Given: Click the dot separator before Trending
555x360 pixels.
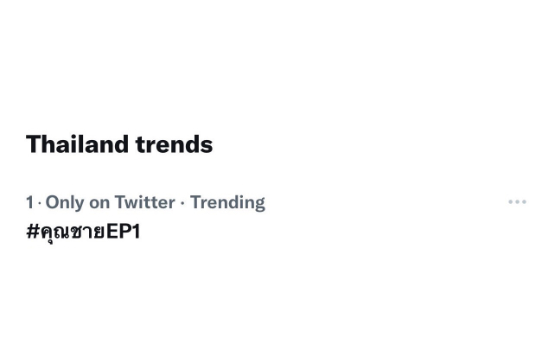Looking at the screenshot, I should tap(183, 203).
